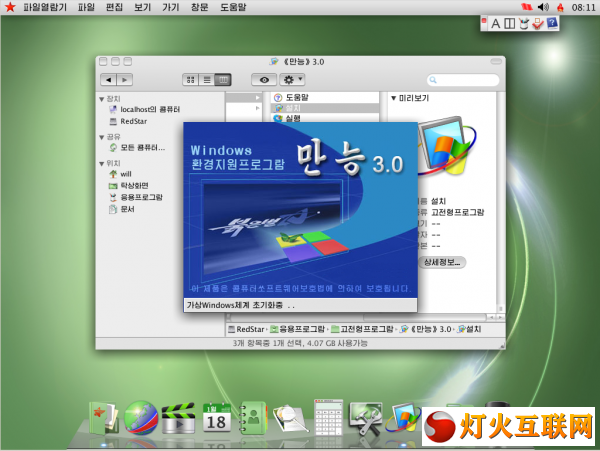Click the speaker volume icon
The width and height of the screenshot is (600, 451).
tap(543, 7)
